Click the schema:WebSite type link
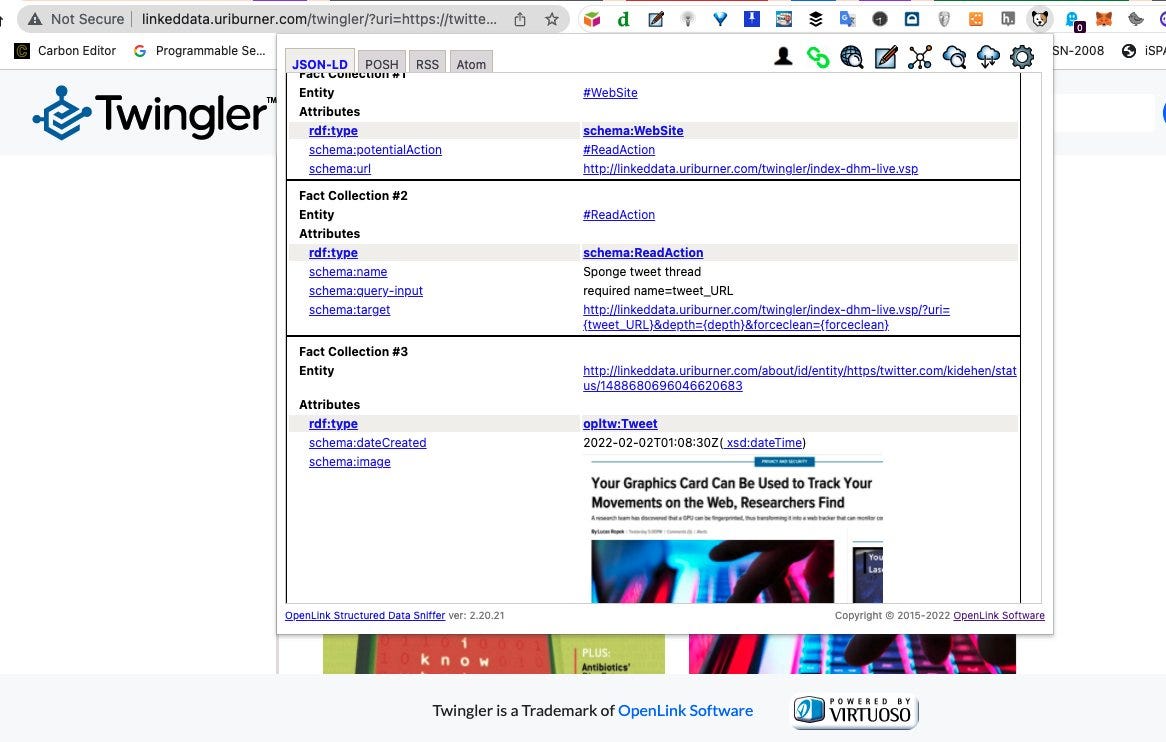This screenshot has width=1166, height=742. [633, 131]
